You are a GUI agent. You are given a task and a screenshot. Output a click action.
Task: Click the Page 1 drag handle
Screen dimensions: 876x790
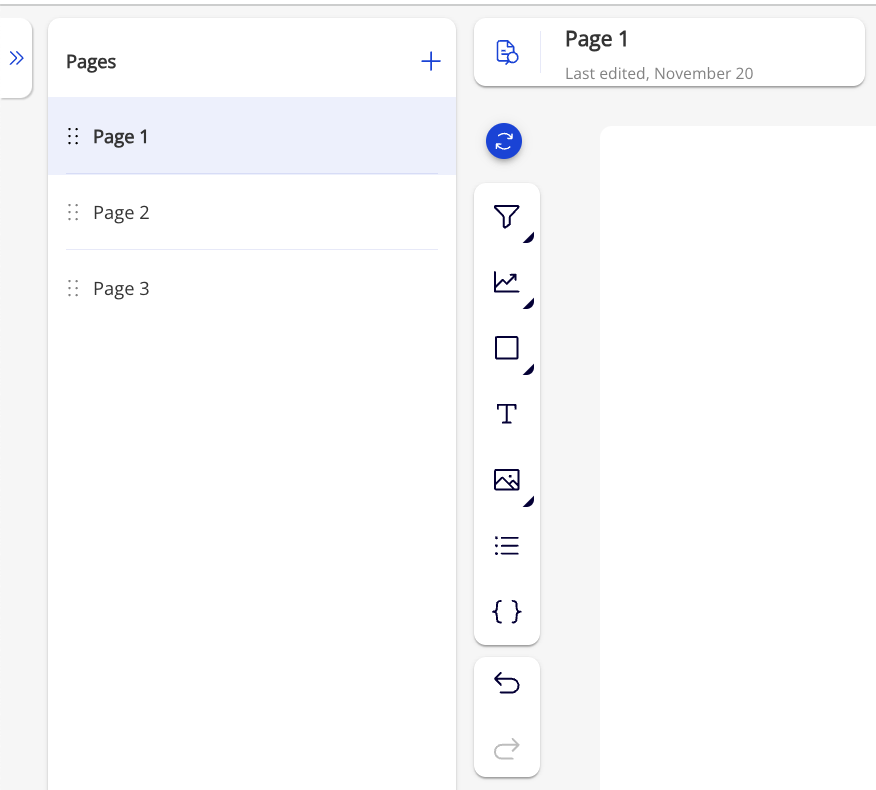point(72,137)
